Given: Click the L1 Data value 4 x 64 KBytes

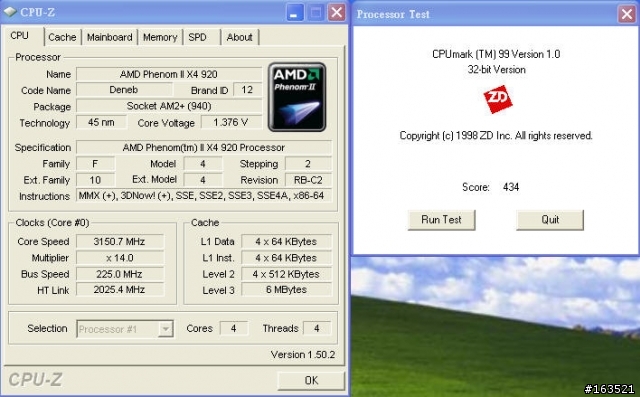Looking at the screenshot, I should click(286, 242).
